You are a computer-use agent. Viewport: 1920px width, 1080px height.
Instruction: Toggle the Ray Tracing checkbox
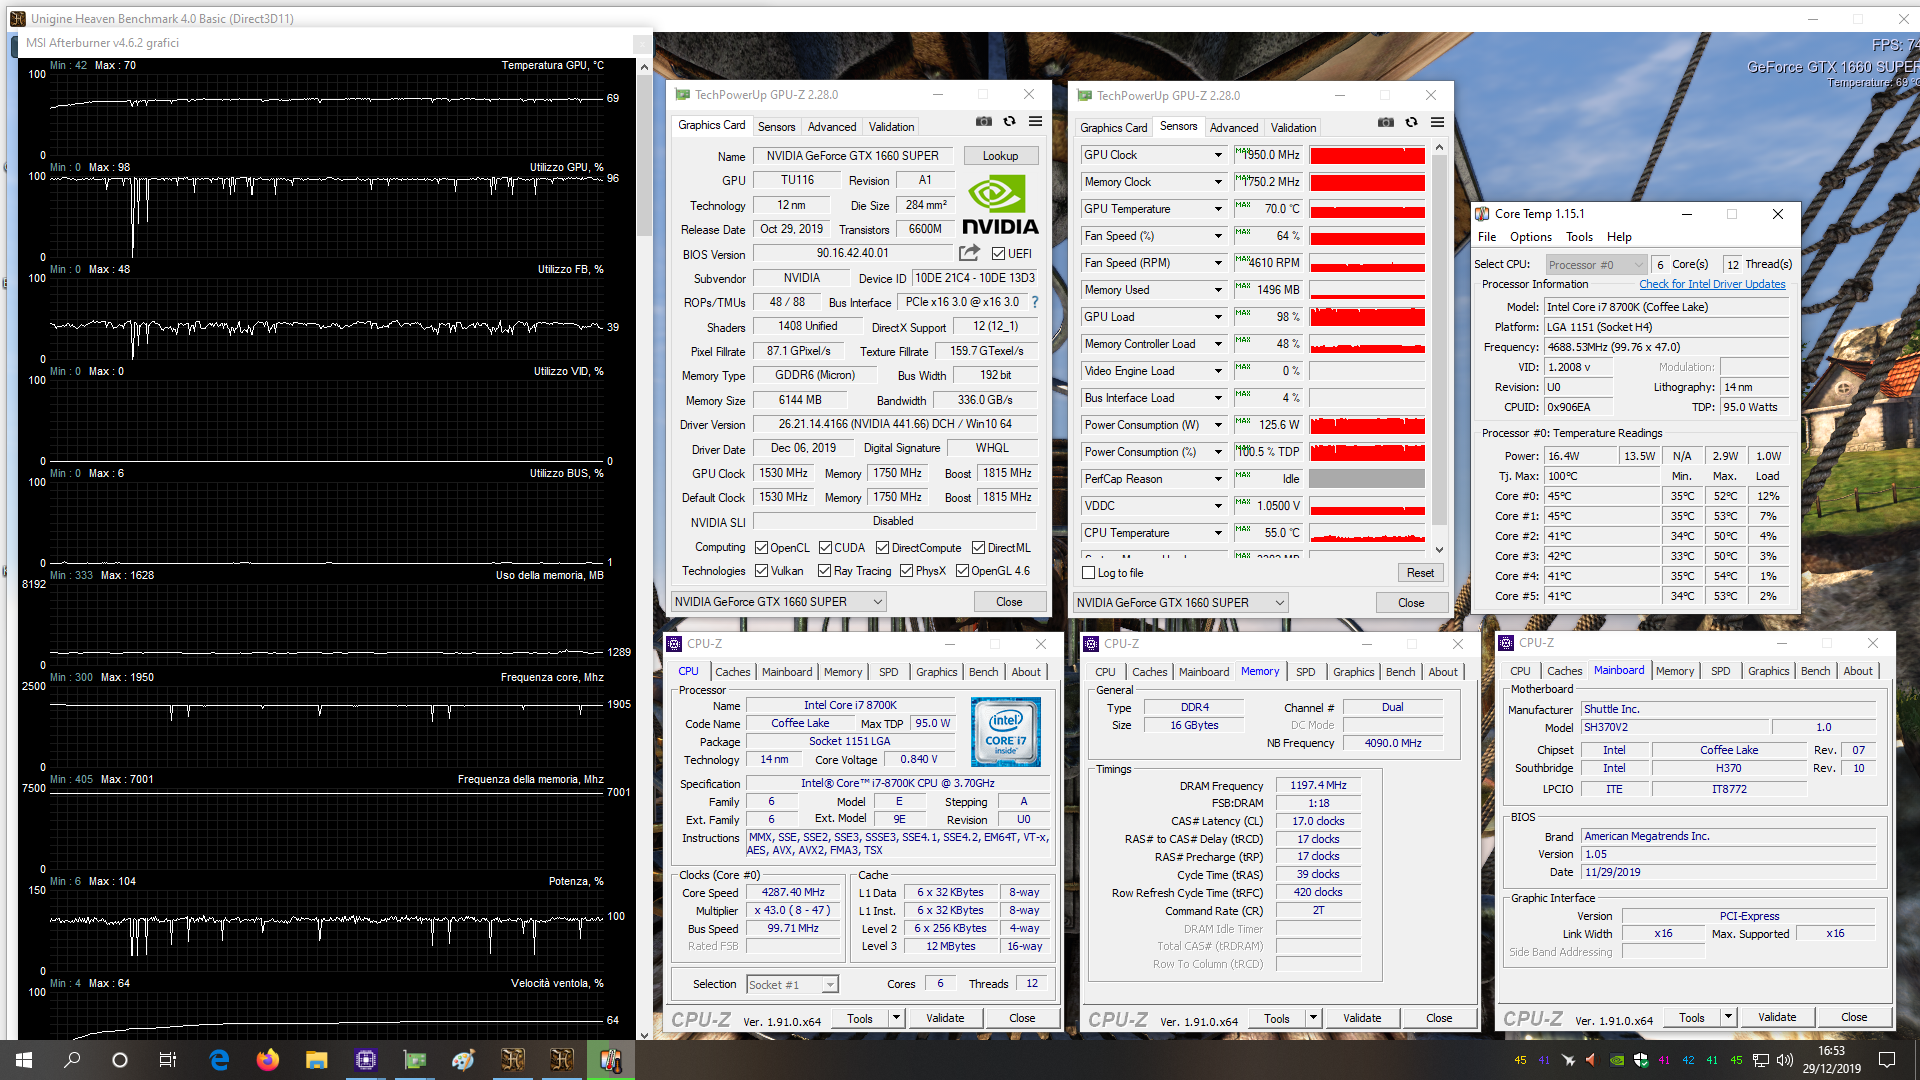tap(824, 571)
